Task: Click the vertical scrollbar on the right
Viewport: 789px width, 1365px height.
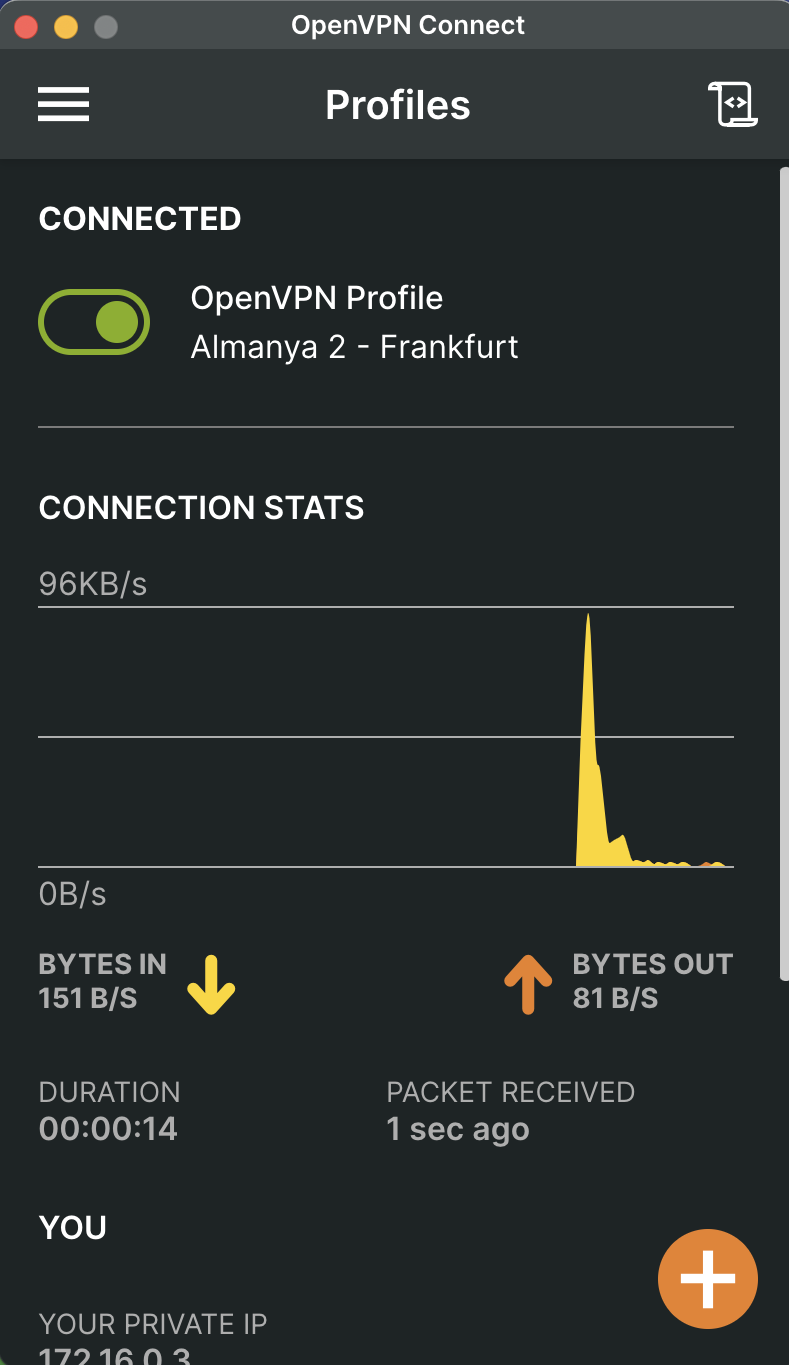Action: [x=782, y=570]
